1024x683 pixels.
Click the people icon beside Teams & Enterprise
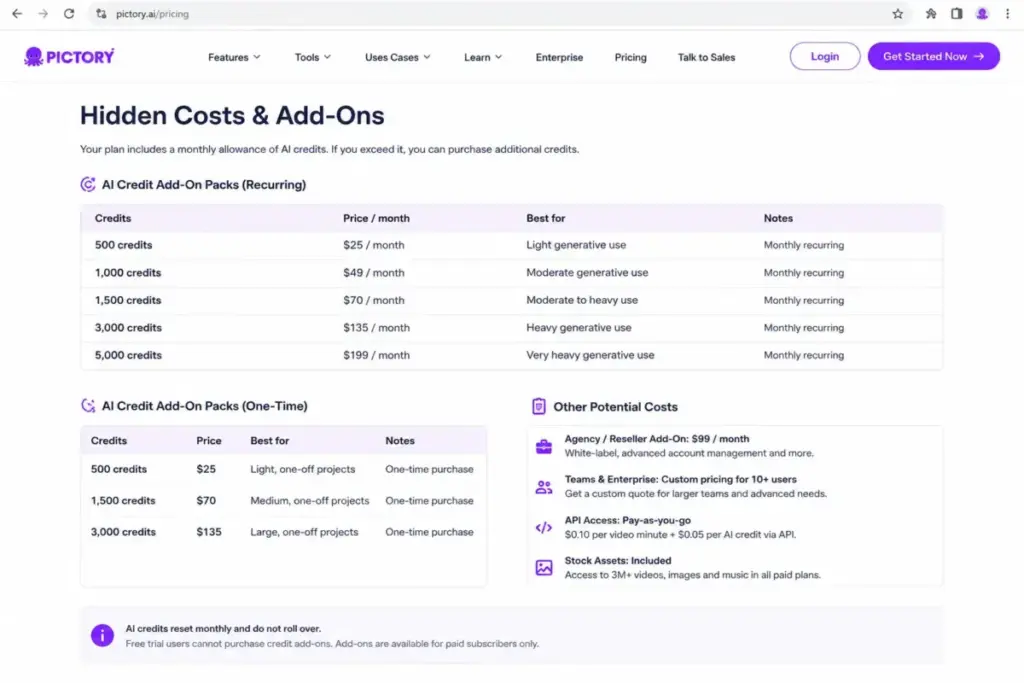click(543, 487)
